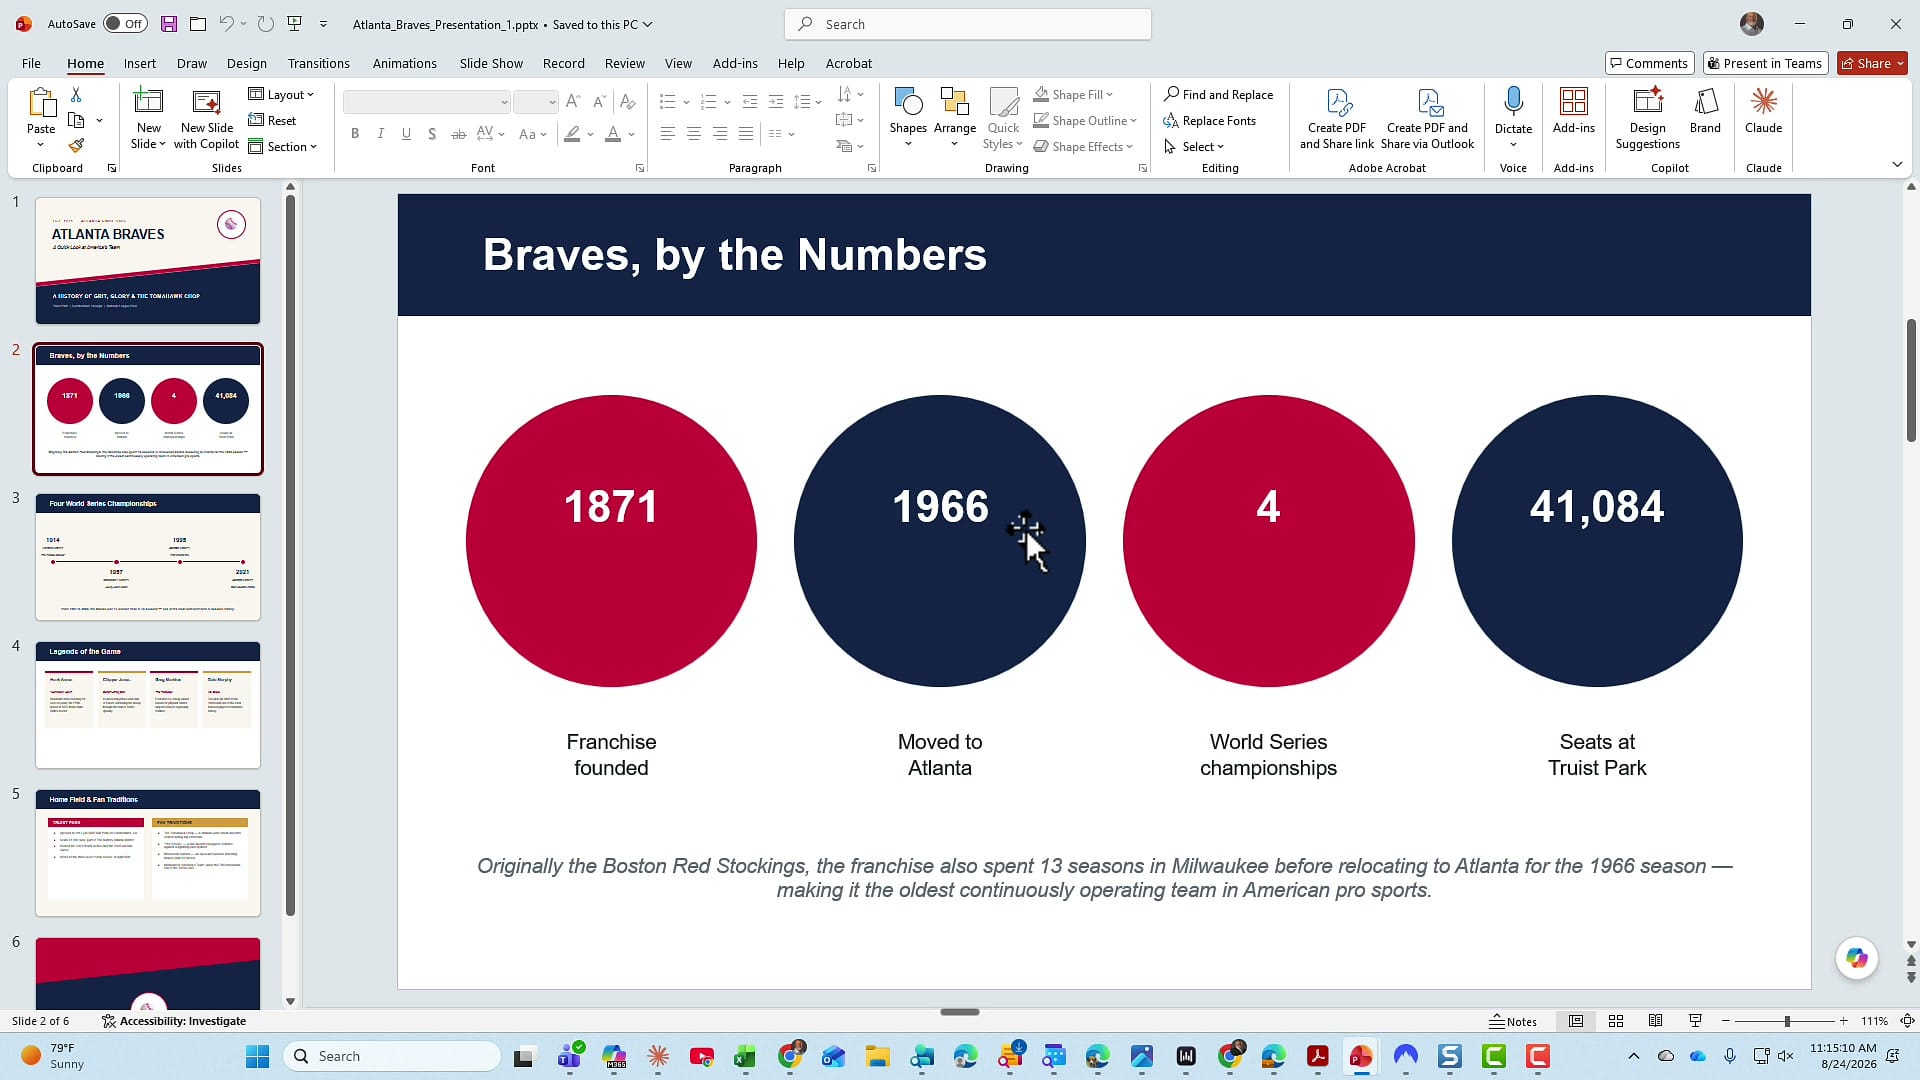The height and width of the screenshot is (1080, 1920).
Task: Switch to Reading View in status bar
Action: 1655,1021
